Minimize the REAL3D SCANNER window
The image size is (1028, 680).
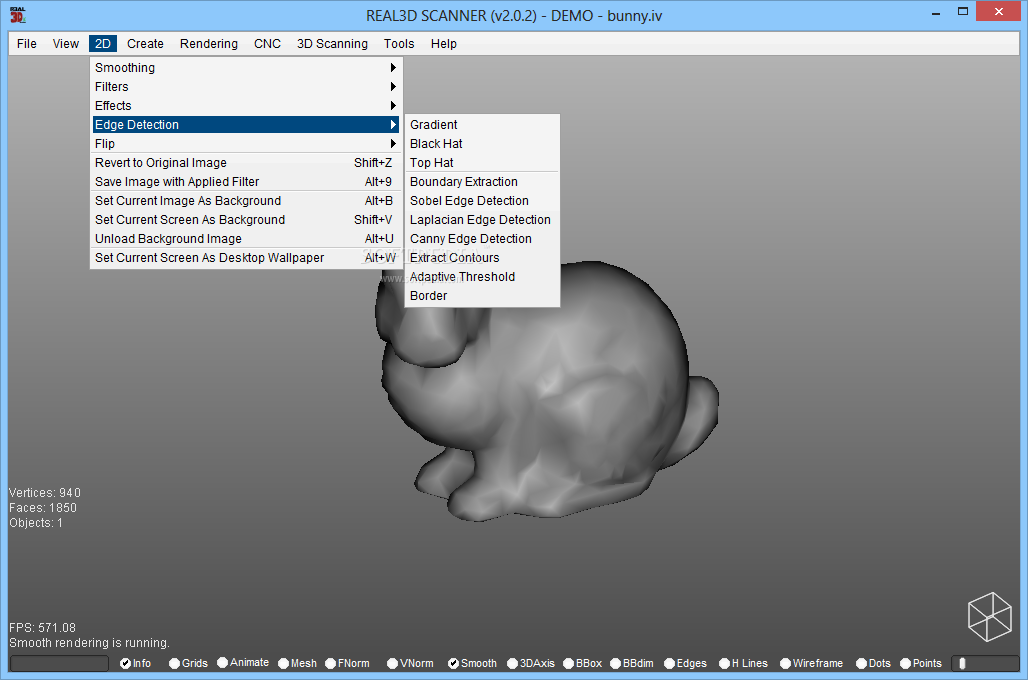(x=936, y=12)
